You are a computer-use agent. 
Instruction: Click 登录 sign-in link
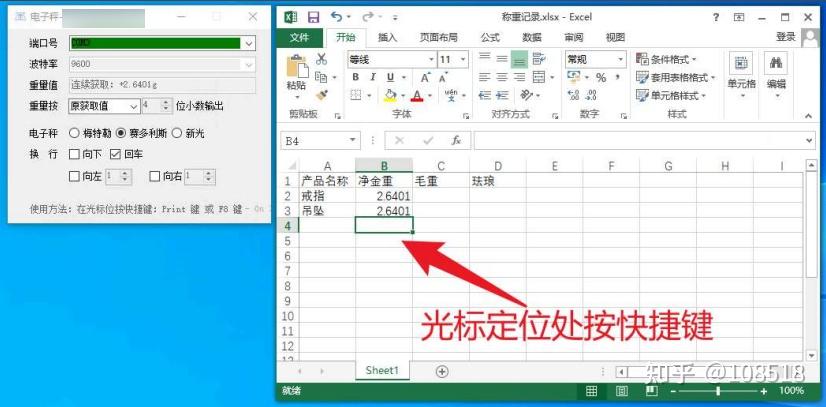[785, 37]
